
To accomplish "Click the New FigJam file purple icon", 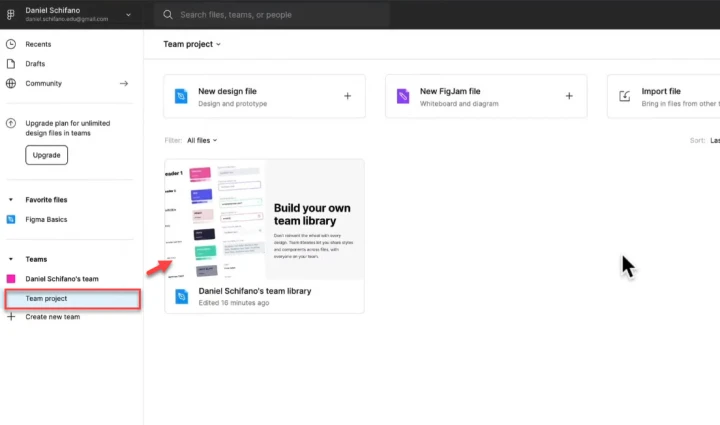I will [x=403, y=96].
